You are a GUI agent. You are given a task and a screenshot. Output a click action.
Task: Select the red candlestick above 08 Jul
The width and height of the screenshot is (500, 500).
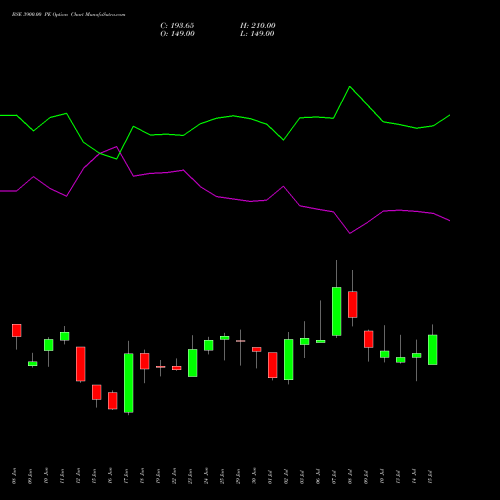click(353, 304)
